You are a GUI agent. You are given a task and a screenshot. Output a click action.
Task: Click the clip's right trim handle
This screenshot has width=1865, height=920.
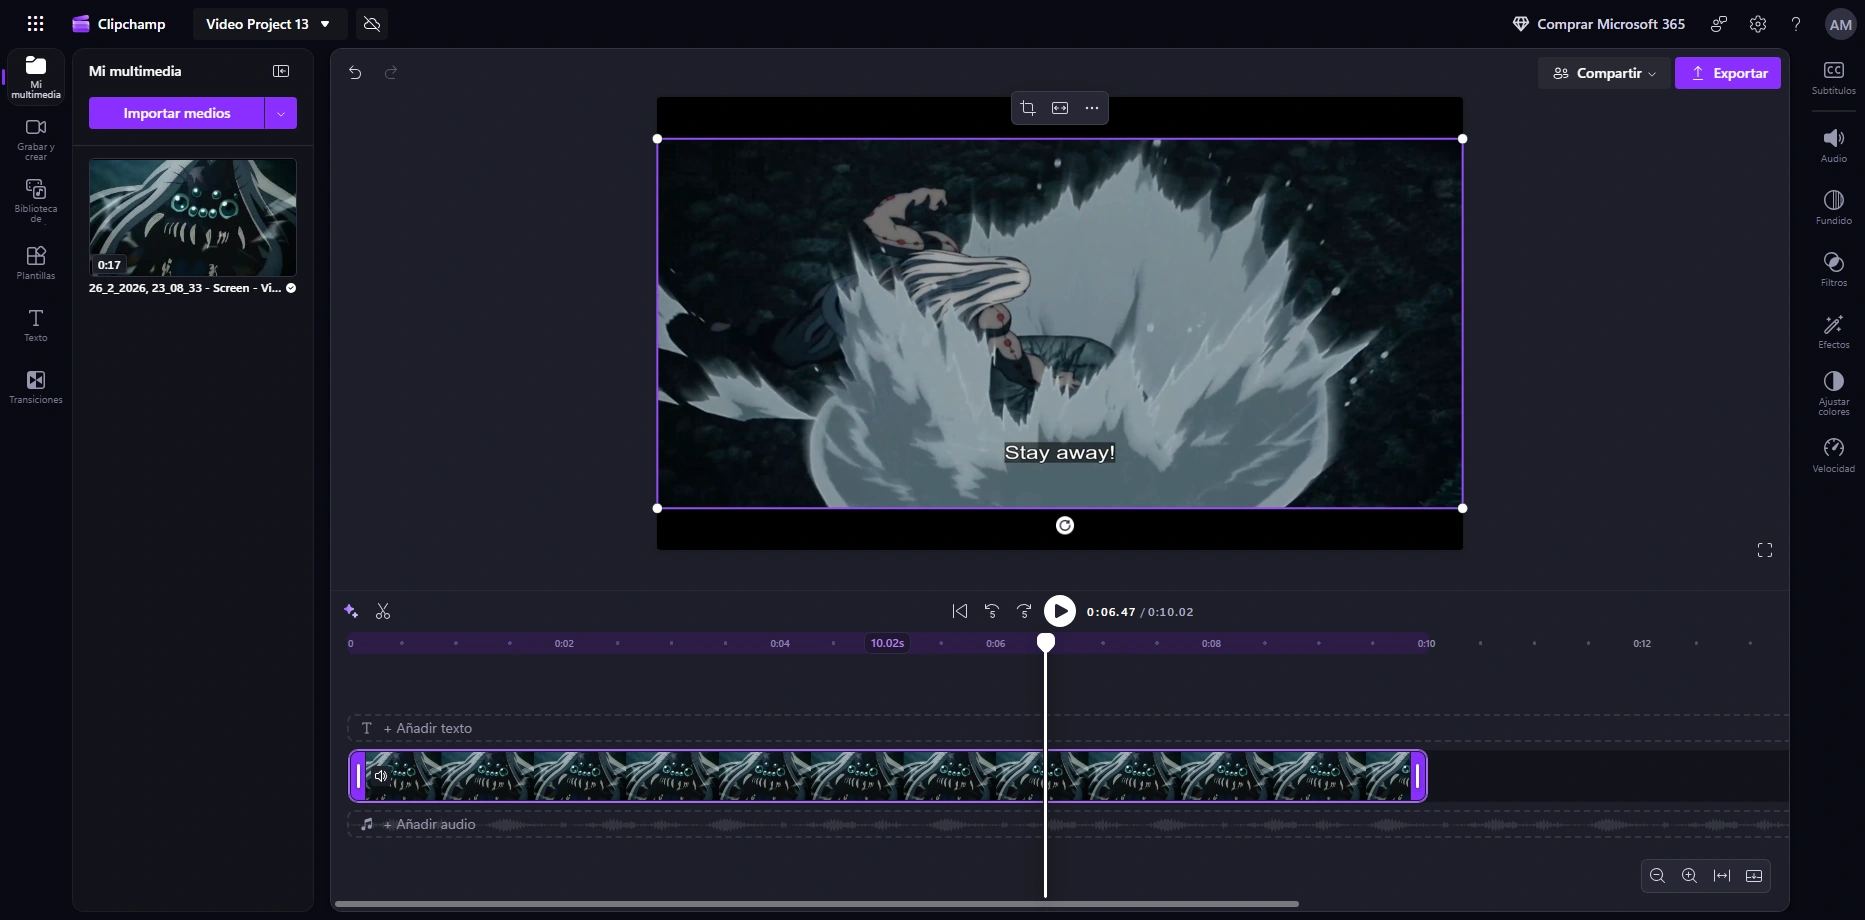click(x=1417, y=776)
